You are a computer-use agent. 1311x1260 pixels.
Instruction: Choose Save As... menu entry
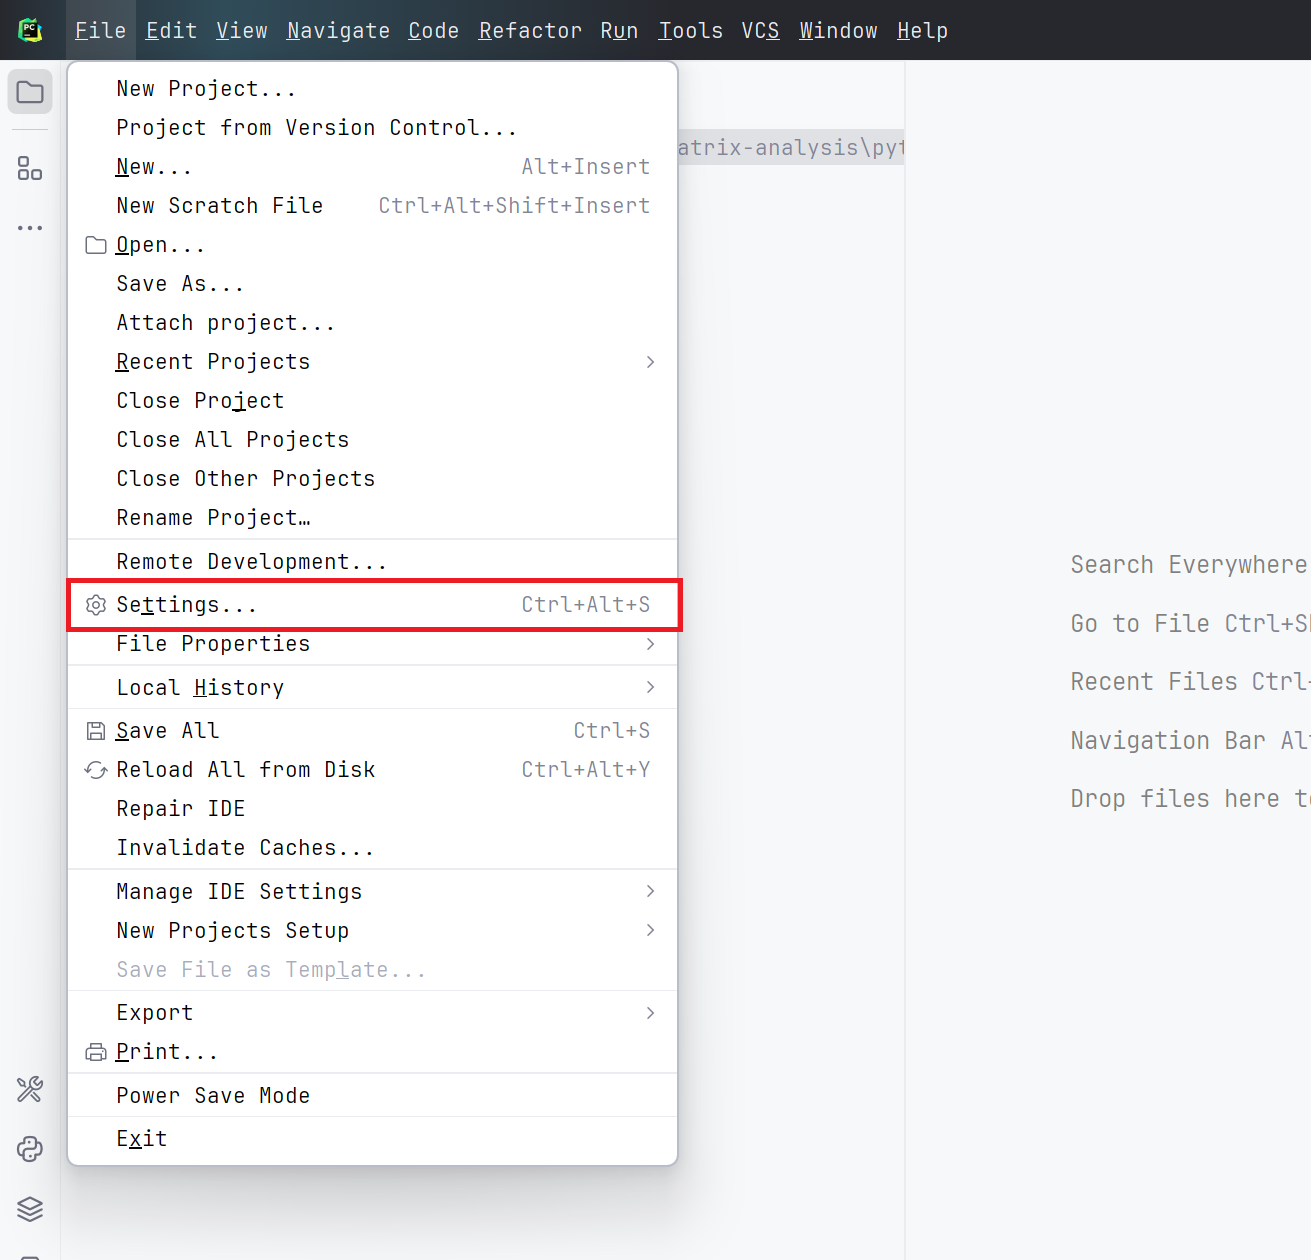tap(372, 284)
